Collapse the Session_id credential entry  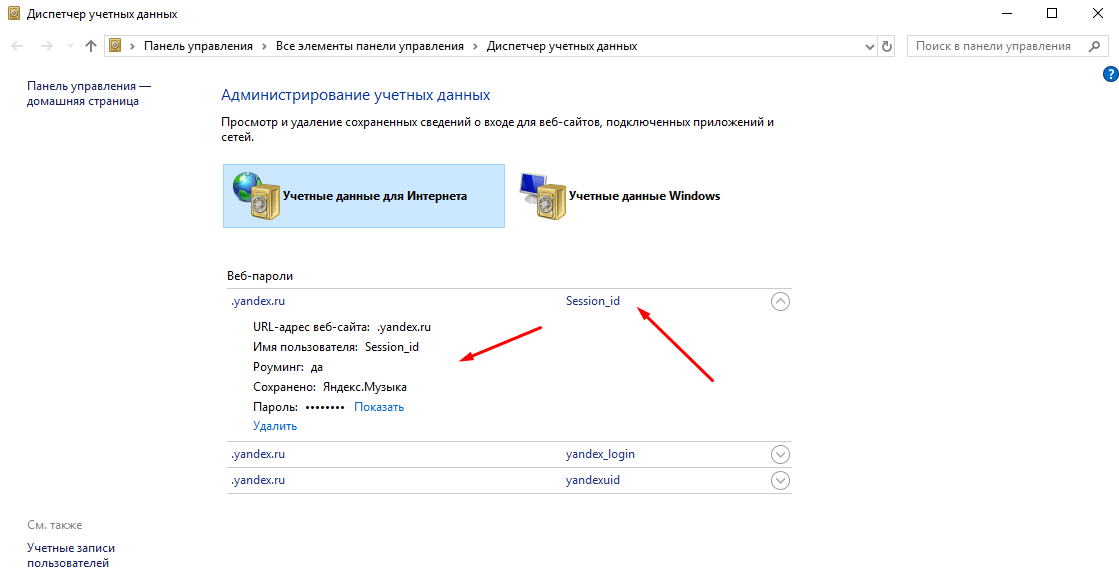click(781, 302)
